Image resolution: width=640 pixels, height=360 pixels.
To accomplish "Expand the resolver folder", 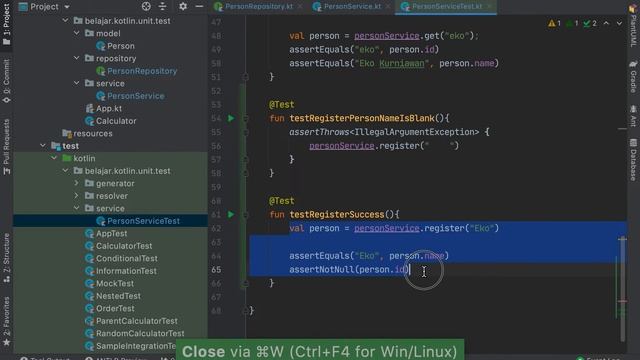I will click(x=77, y=196).
